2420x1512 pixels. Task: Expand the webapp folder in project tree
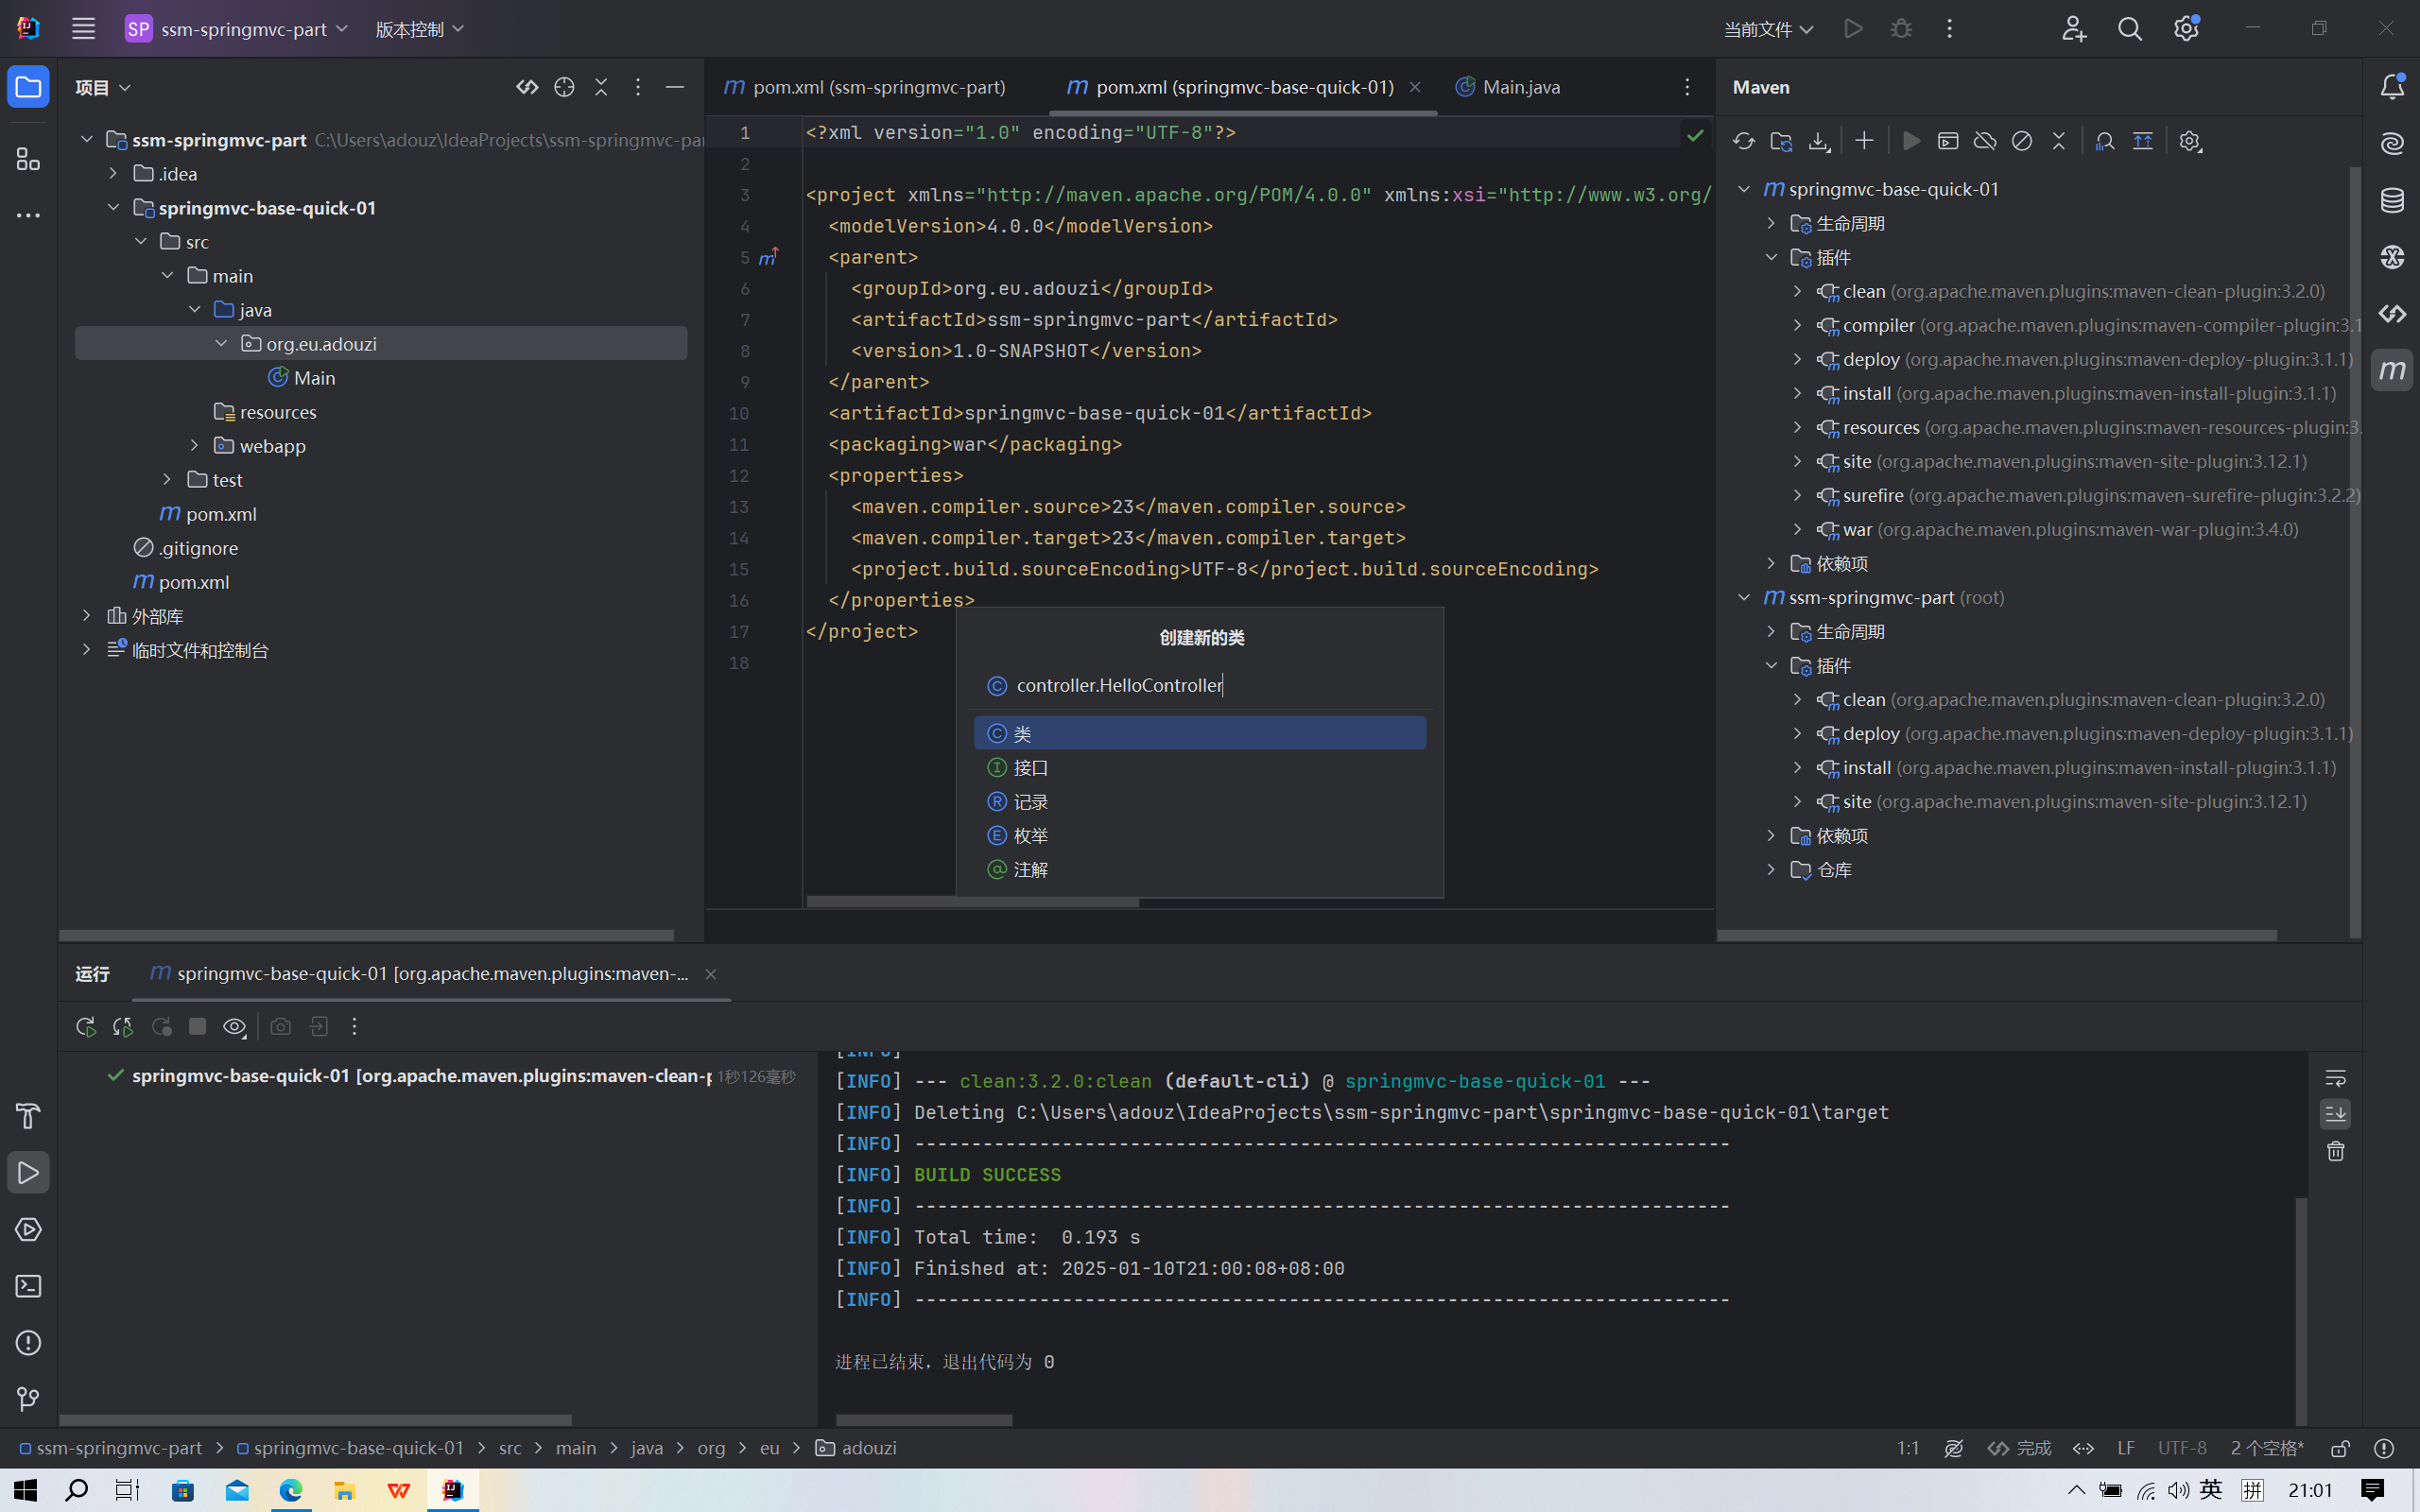(x=195, y=446)
